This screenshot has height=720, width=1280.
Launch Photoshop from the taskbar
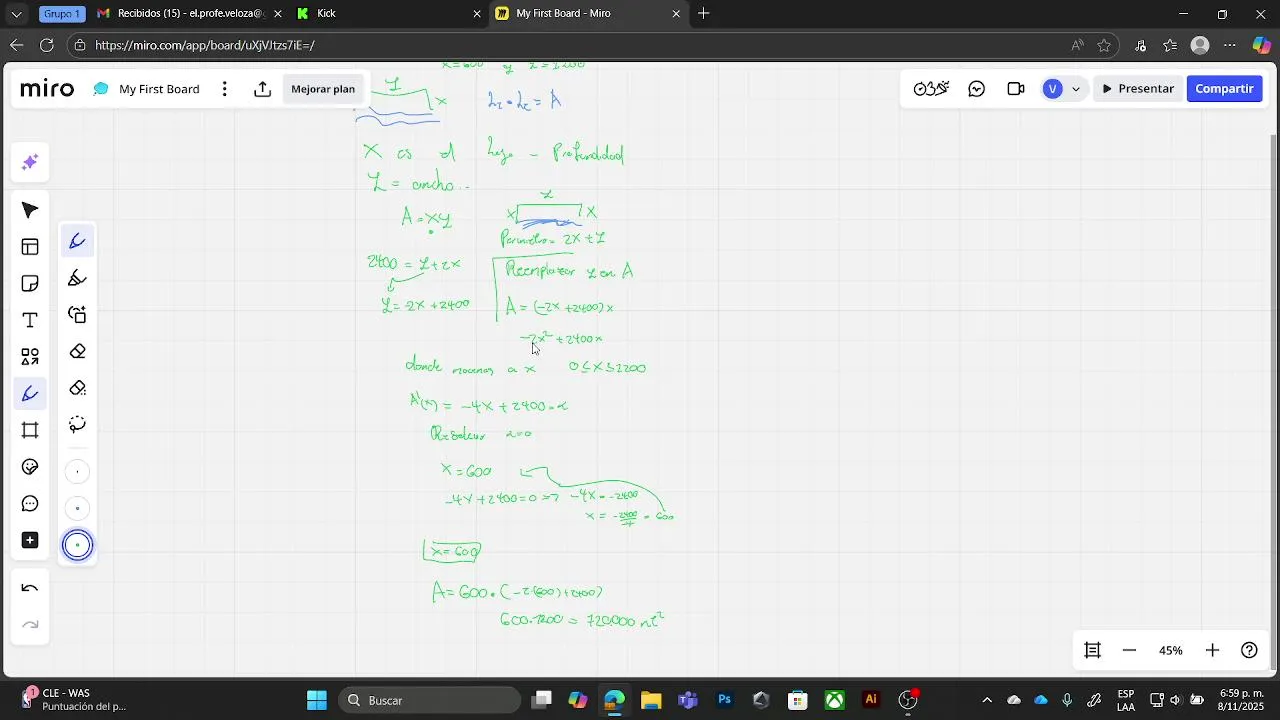click(724, 700)
